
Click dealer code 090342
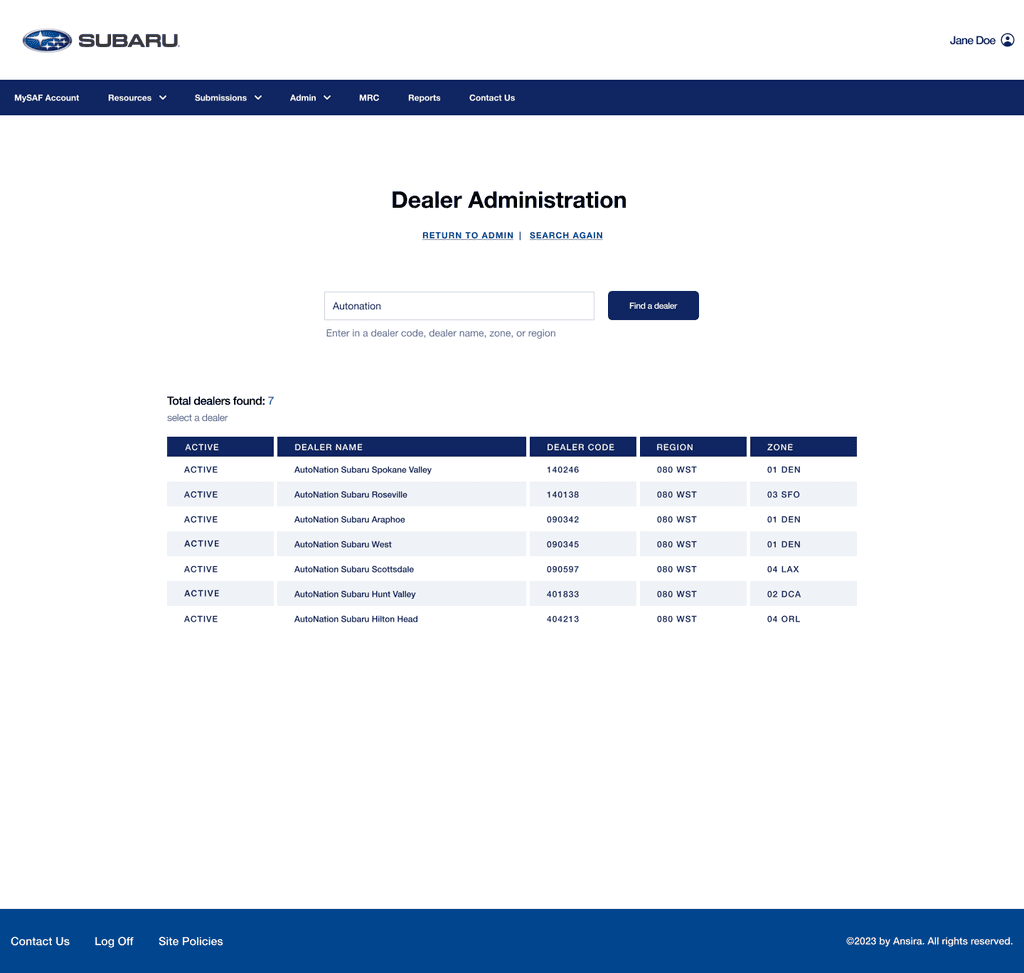(563, 519)
